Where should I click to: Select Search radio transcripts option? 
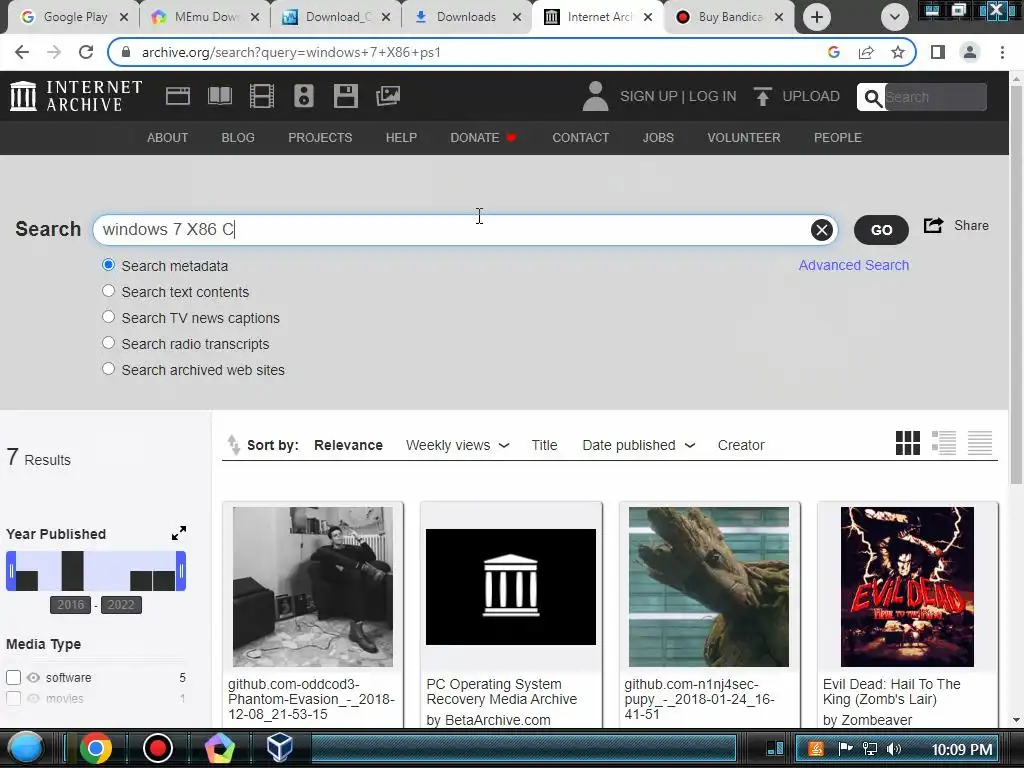point(108,343)
